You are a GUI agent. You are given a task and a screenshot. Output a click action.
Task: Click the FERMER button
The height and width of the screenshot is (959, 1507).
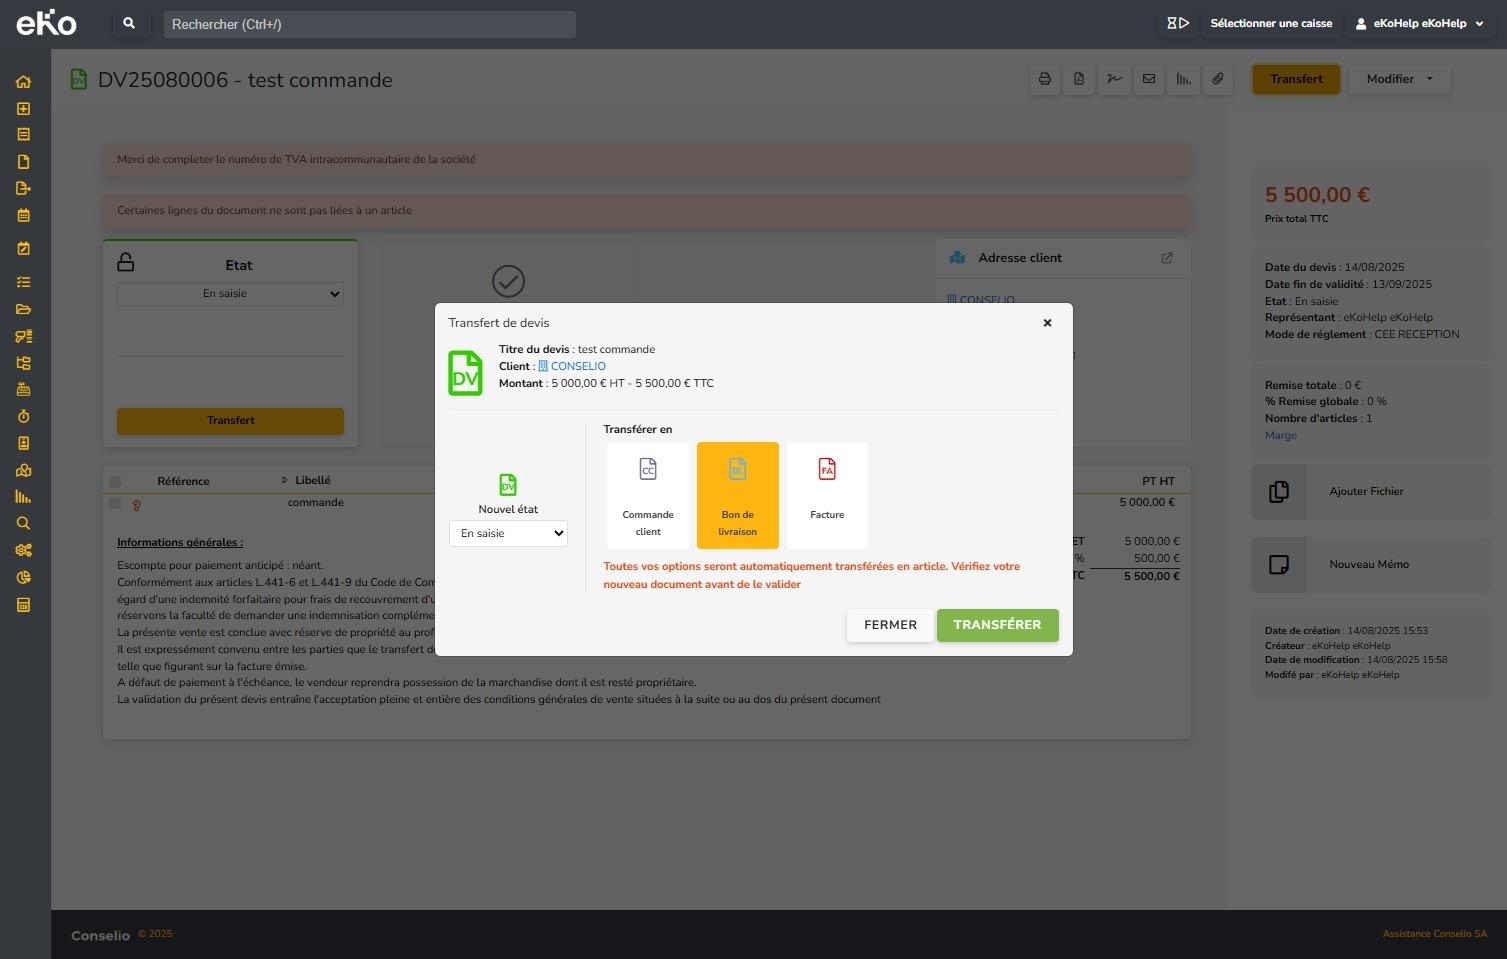tap(890, 625)
